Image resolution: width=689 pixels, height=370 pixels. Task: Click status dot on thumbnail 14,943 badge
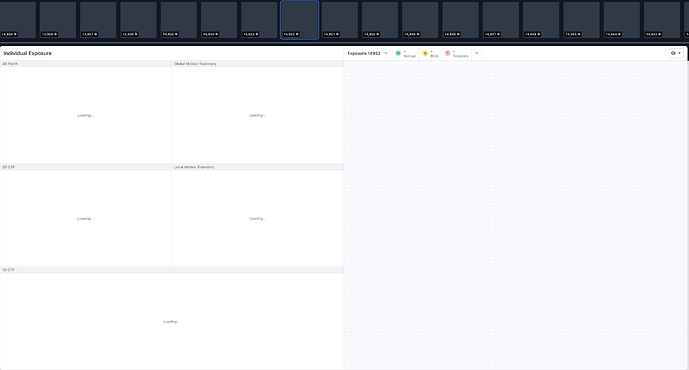pos(660,34)
